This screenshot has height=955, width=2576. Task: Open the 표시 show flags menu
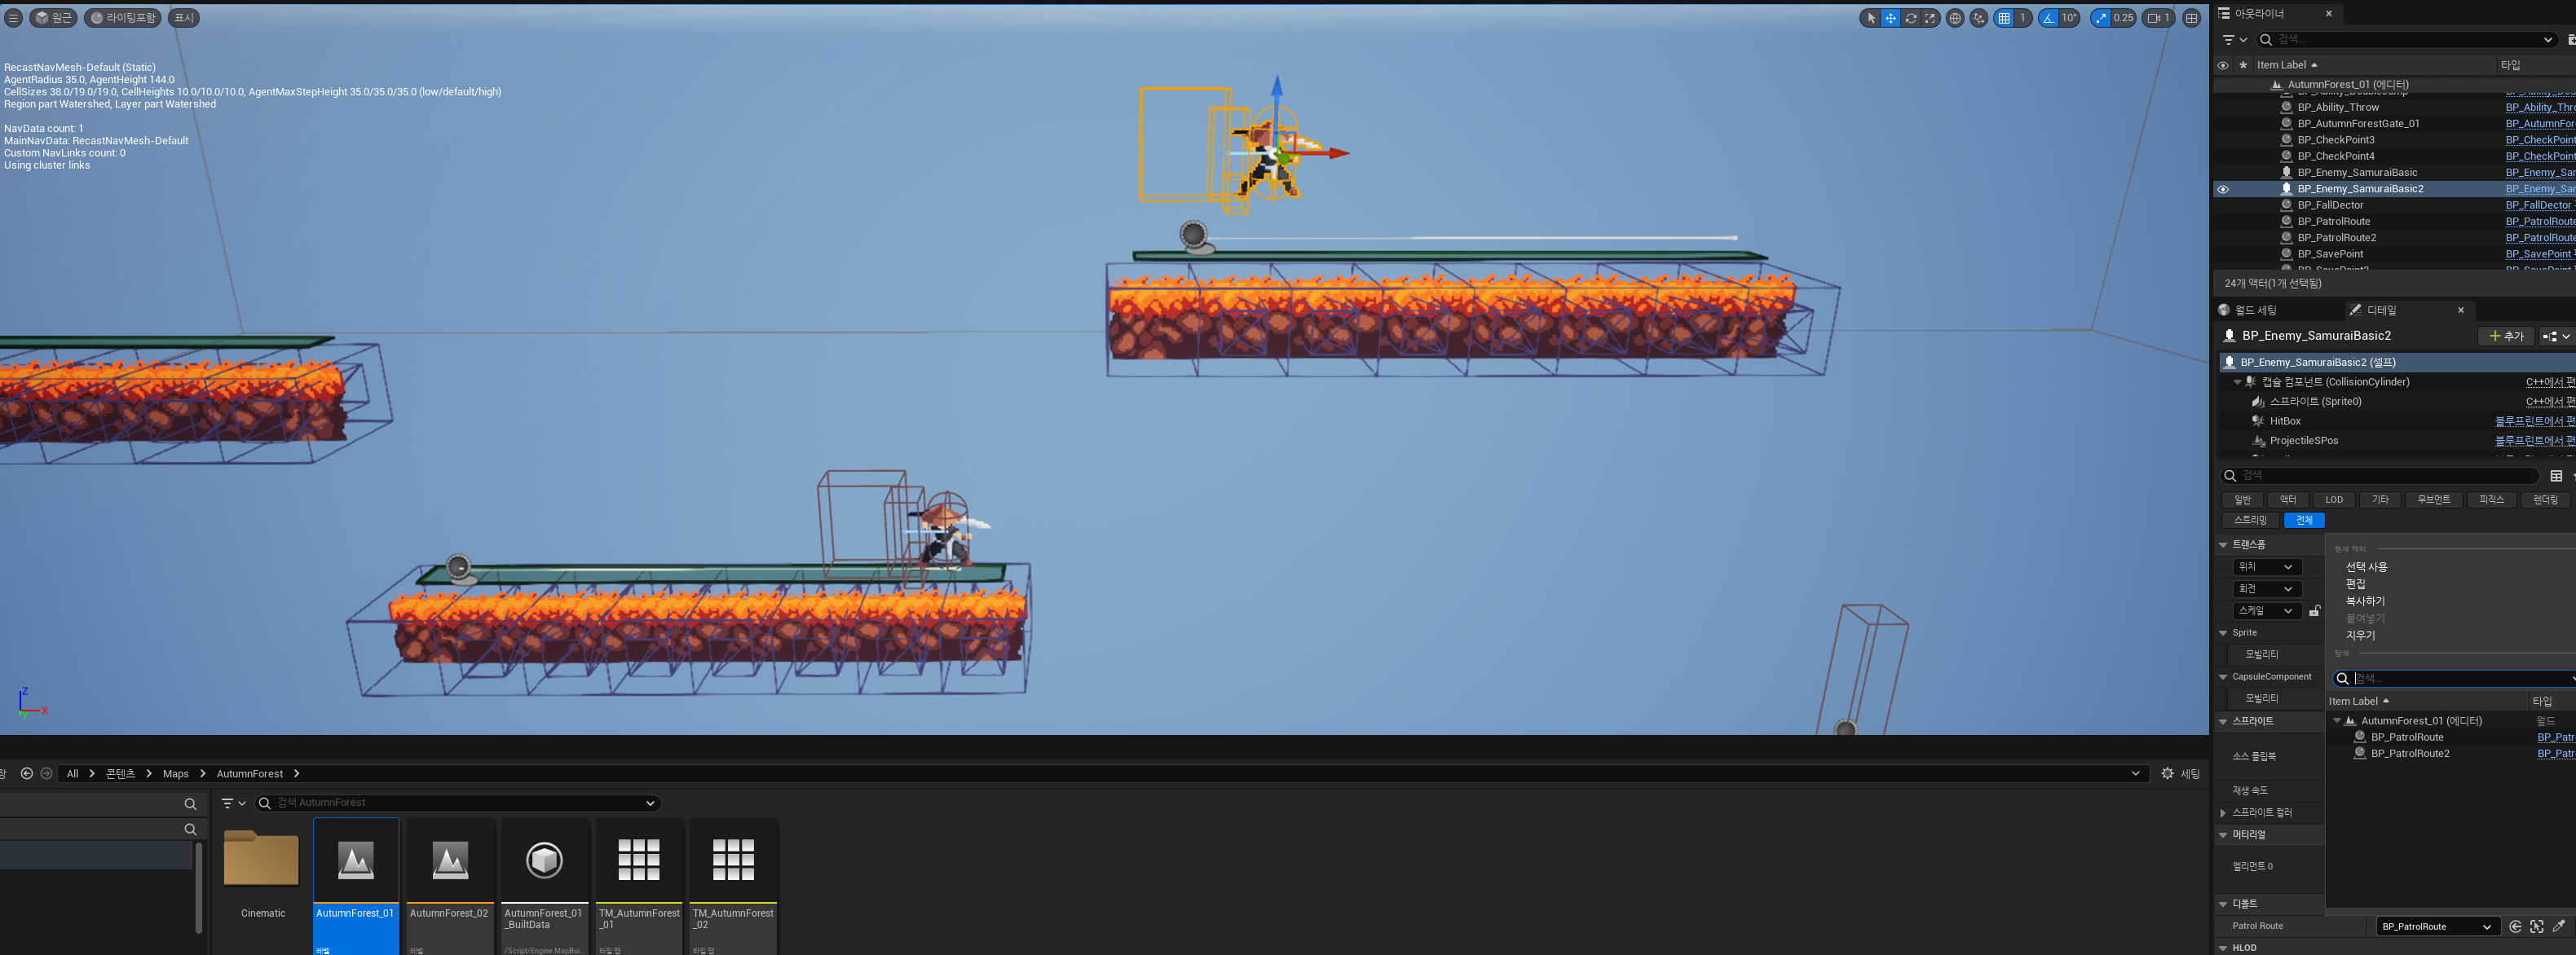[x=184, y=18]
